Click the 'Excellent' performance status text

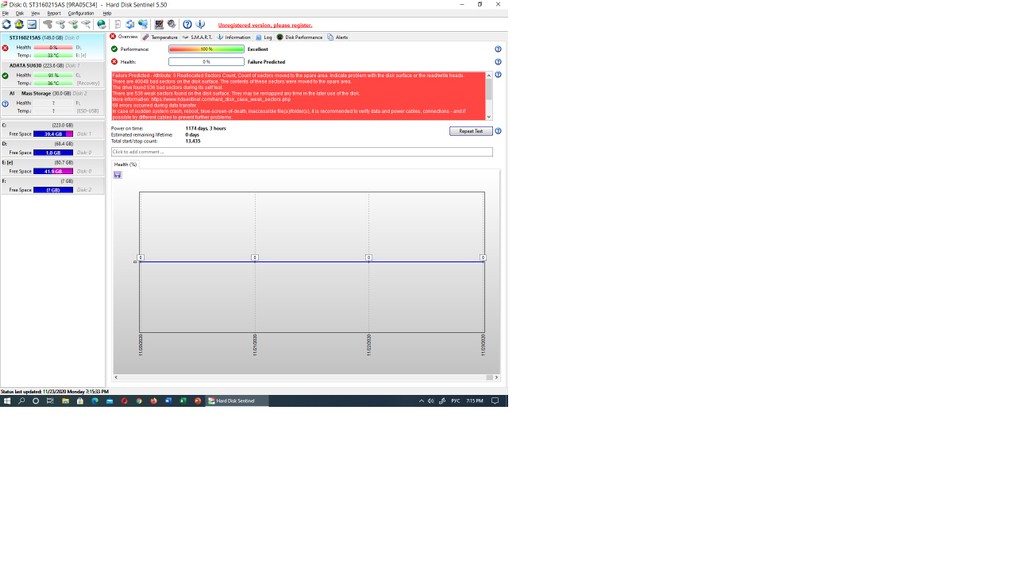[x=258, y=49]
